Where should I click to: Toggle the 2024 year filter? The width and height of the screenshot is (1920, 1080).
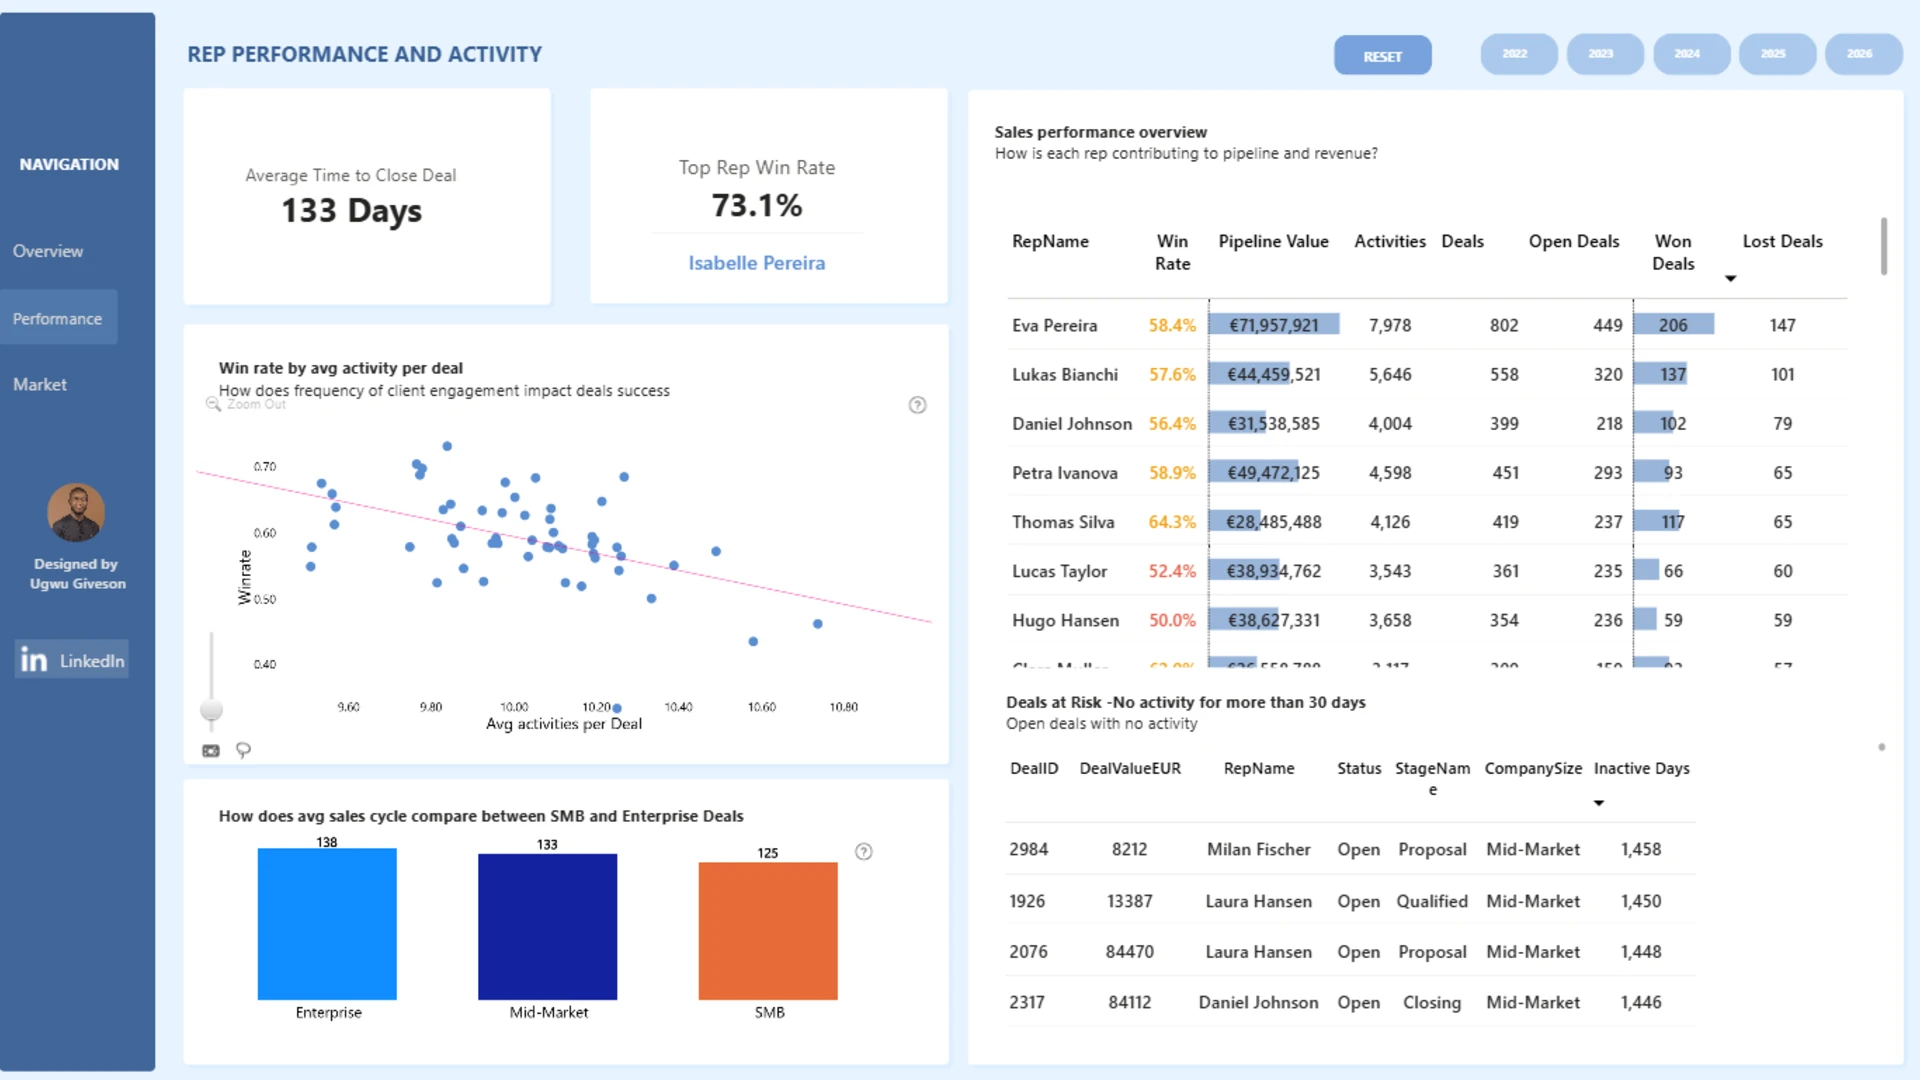(1690, 54)
